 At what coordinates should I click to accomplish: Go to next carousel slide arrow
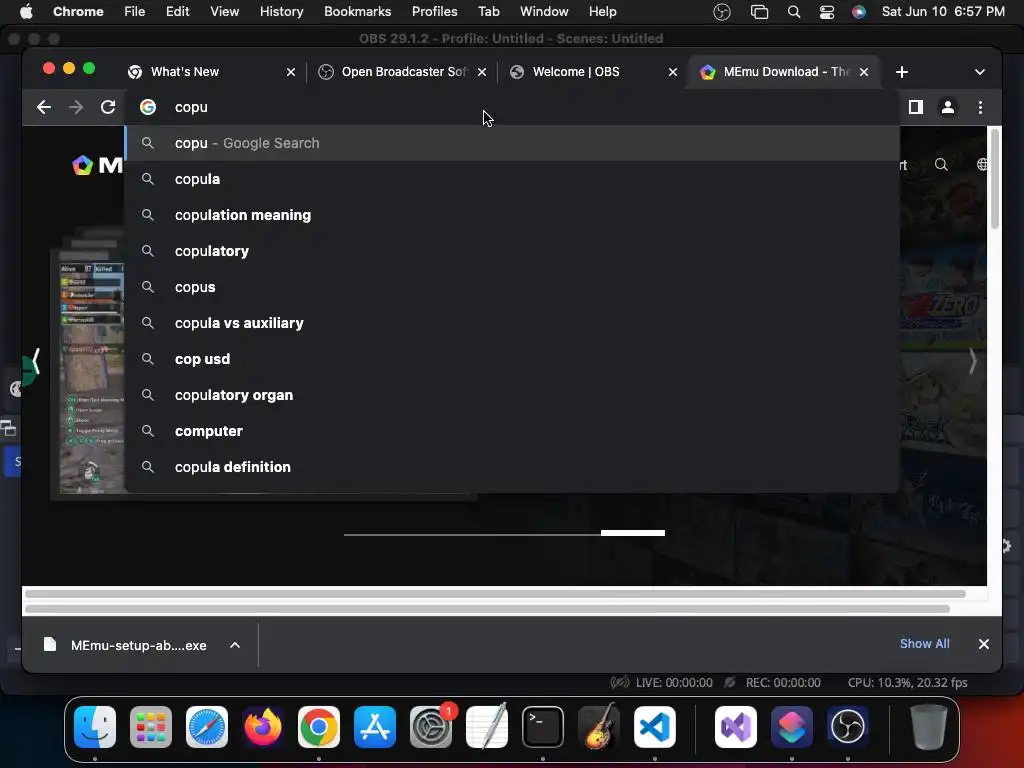point(972,361)
